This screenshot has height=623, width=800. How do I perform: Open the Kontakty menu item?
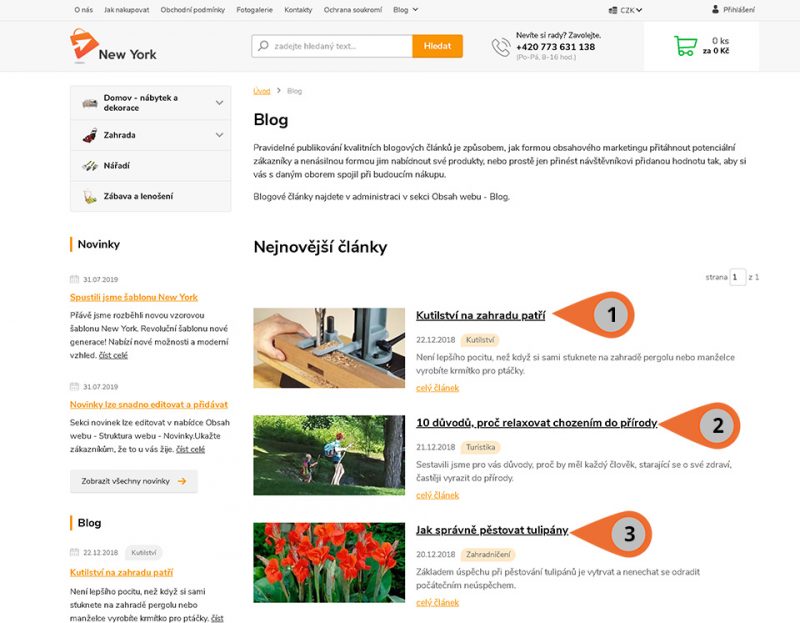(x=298, y=10)
